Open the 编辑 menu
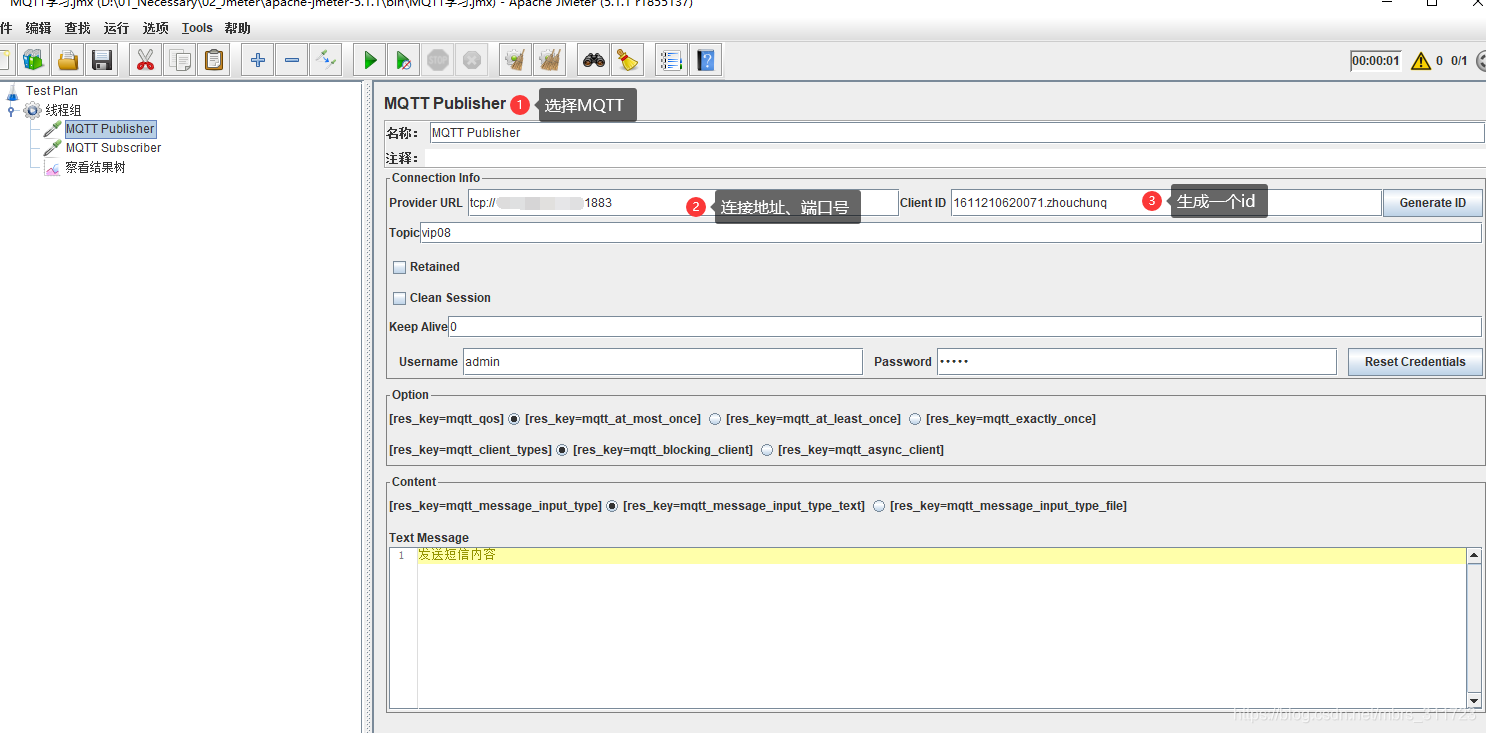 (x=38, y=28)
